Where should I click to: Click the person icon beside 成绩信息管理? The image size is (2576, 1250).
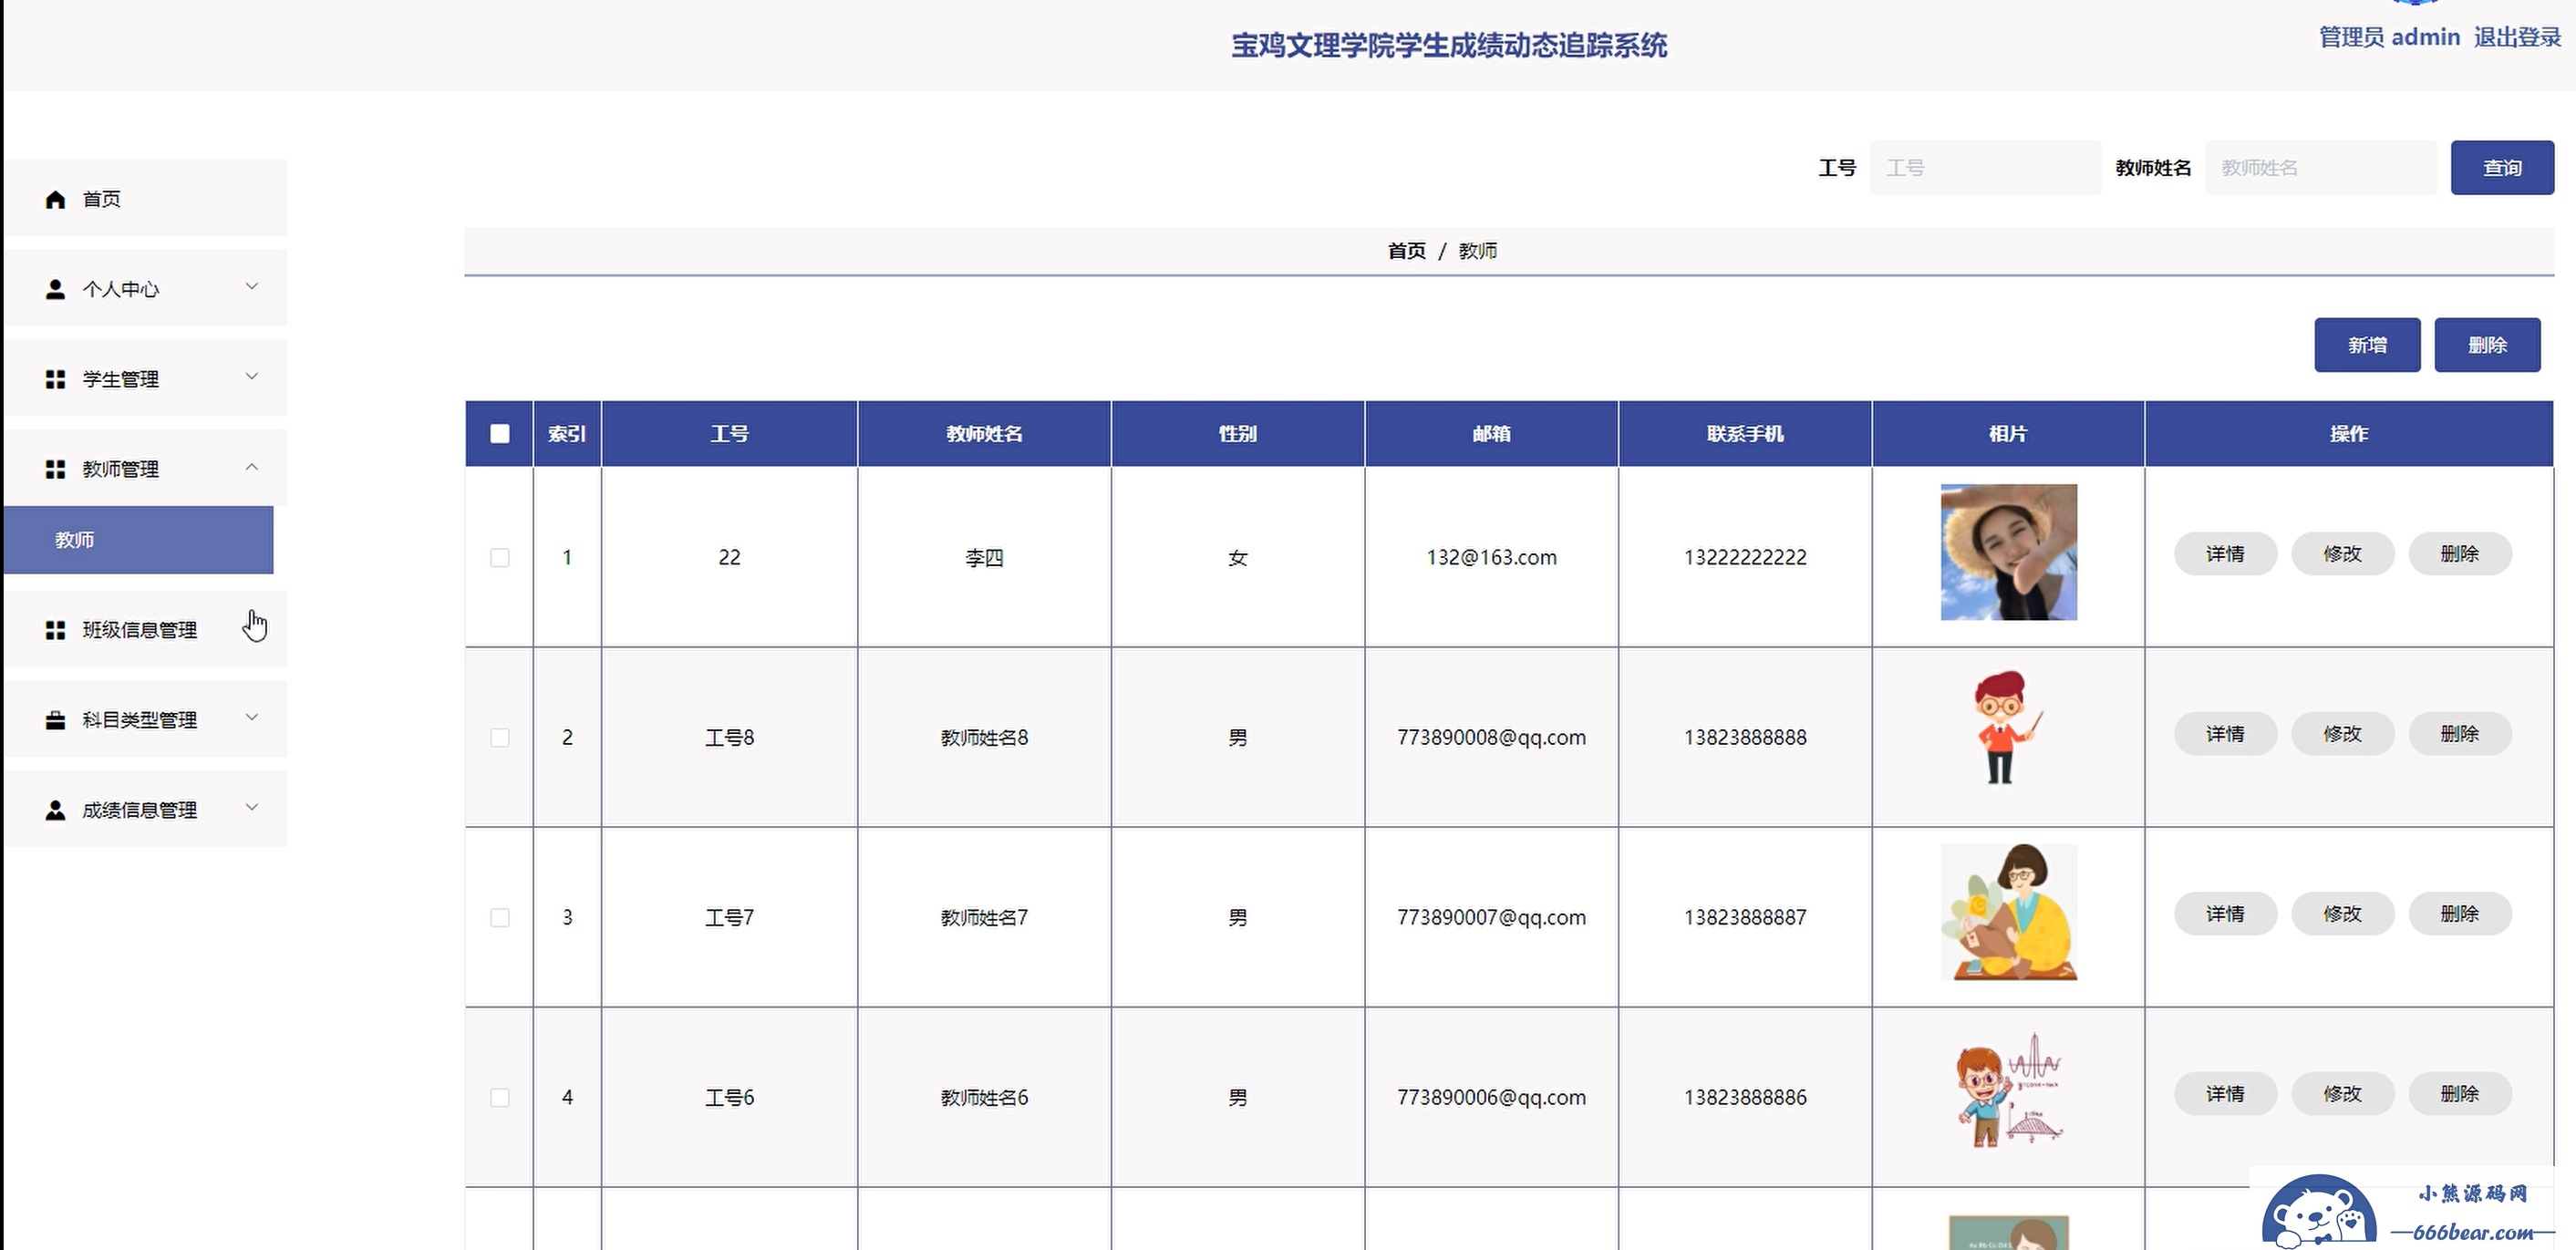tap(55, 810)
